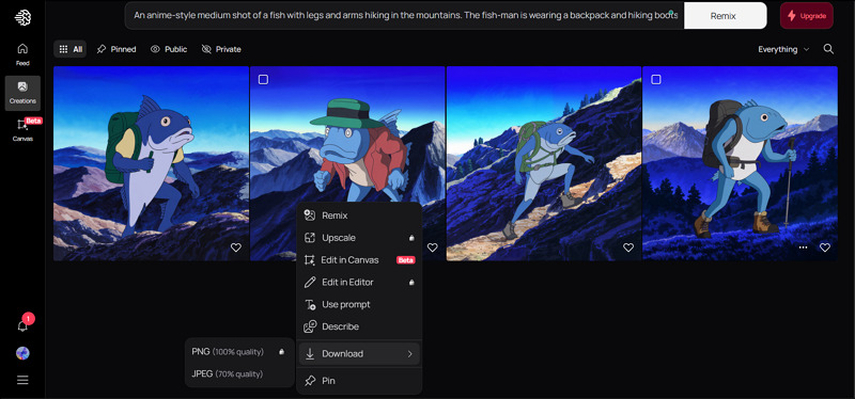The width and height of the screenshot is (855, 399).
Task: Click the red Upgrade button
Action: [806, 16]
